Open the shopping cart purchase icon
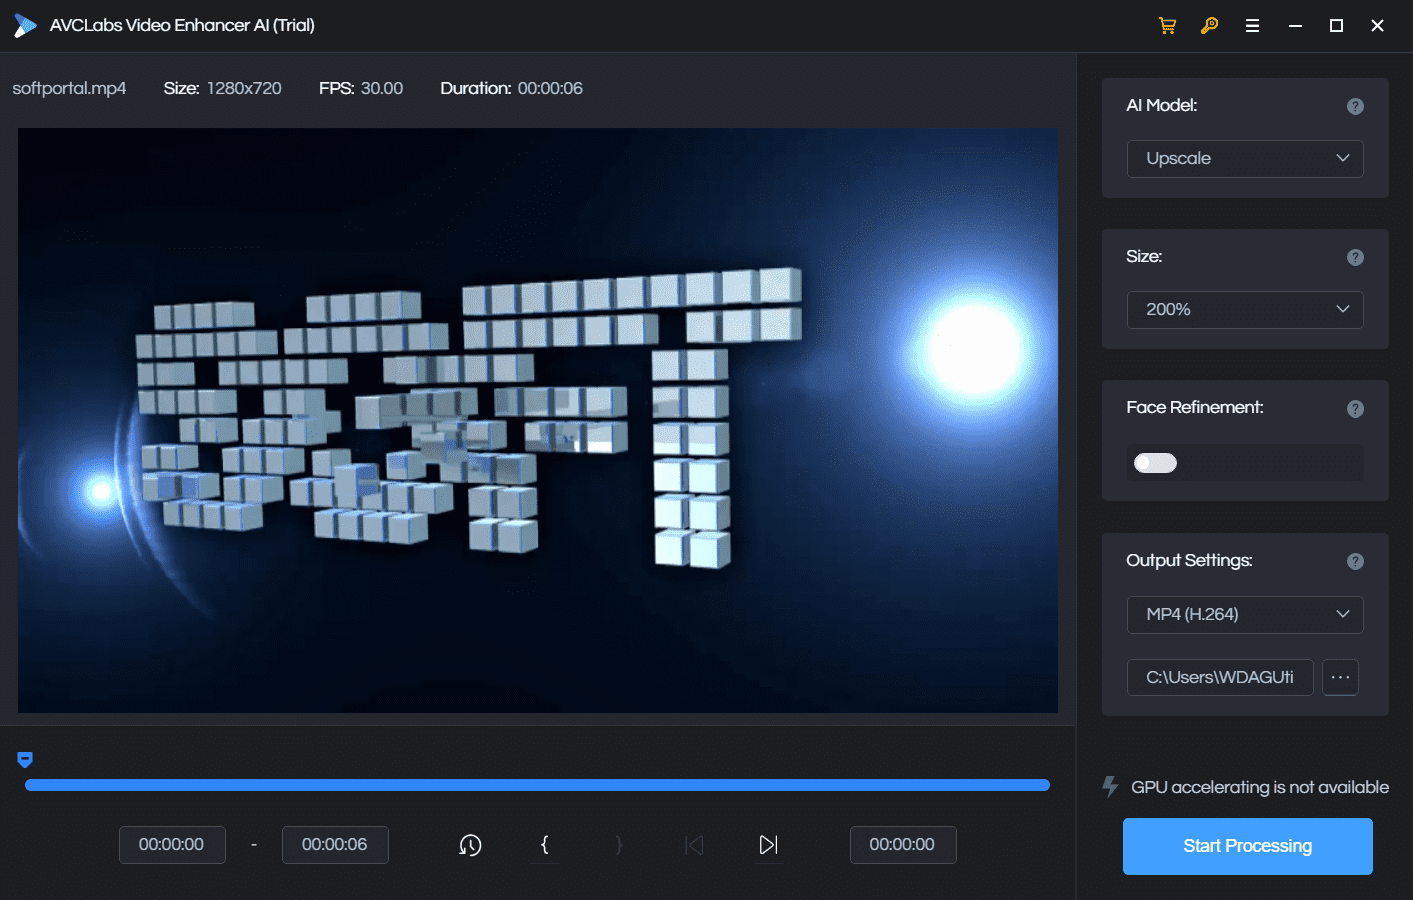Image resolution: width=1413 pixels, height=900 pixels. (1167, 26)
